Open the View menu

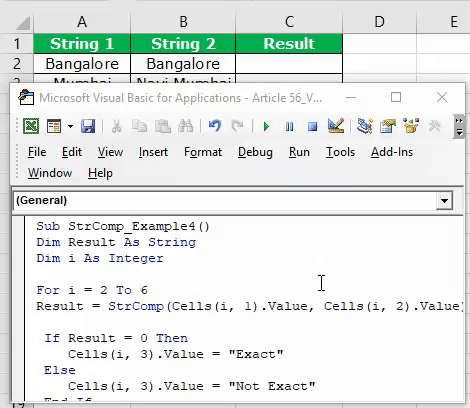110,152
